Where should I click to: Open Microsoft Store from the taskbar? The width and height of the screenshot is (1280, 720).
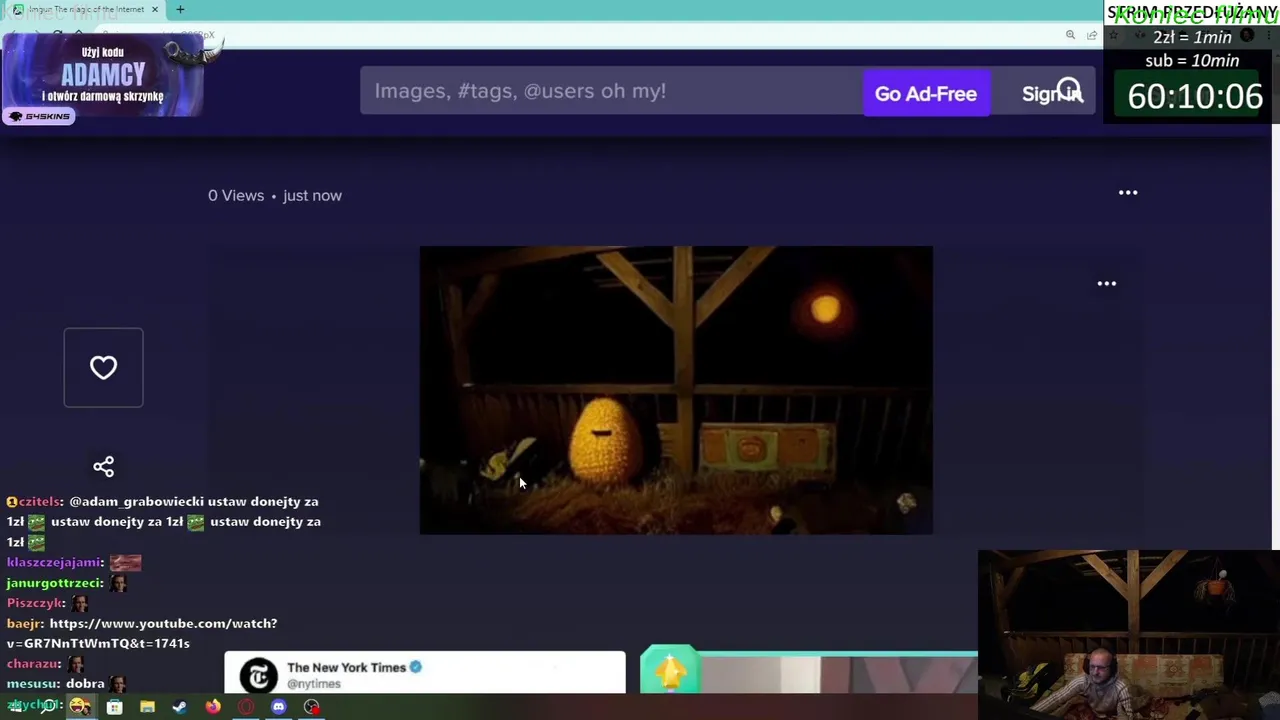pos(115,707)
